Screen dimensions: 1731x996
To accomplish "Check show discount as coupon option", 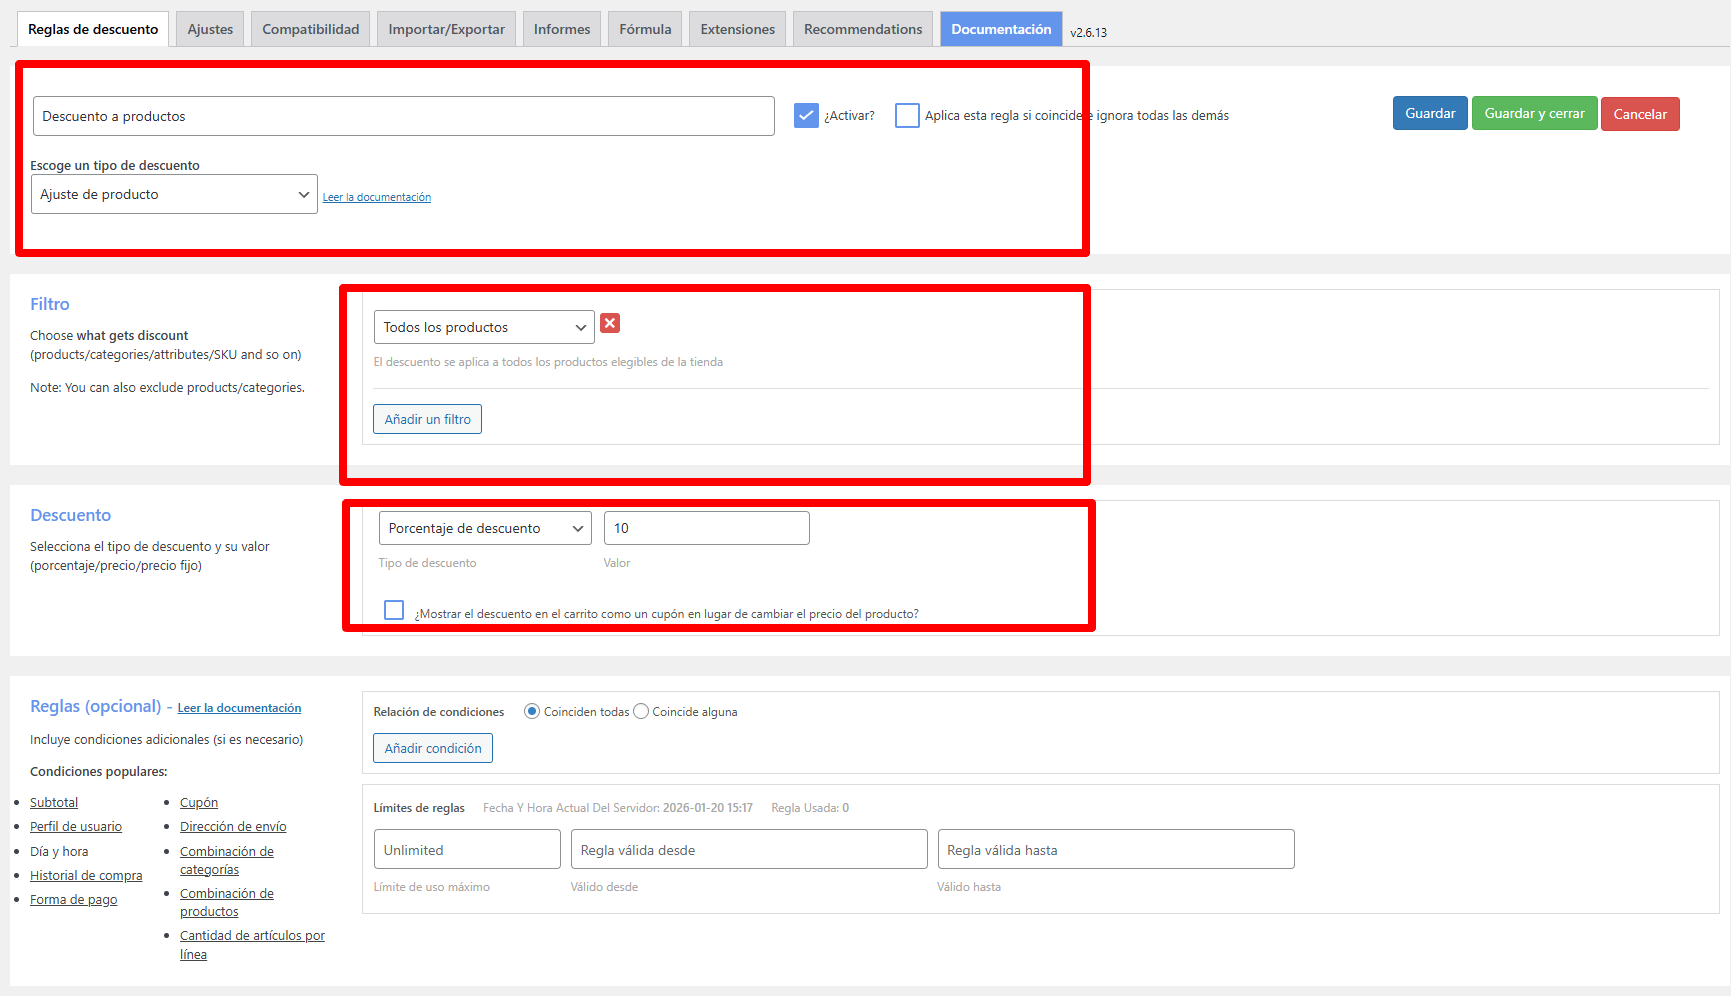I will [x=394, y=610].
